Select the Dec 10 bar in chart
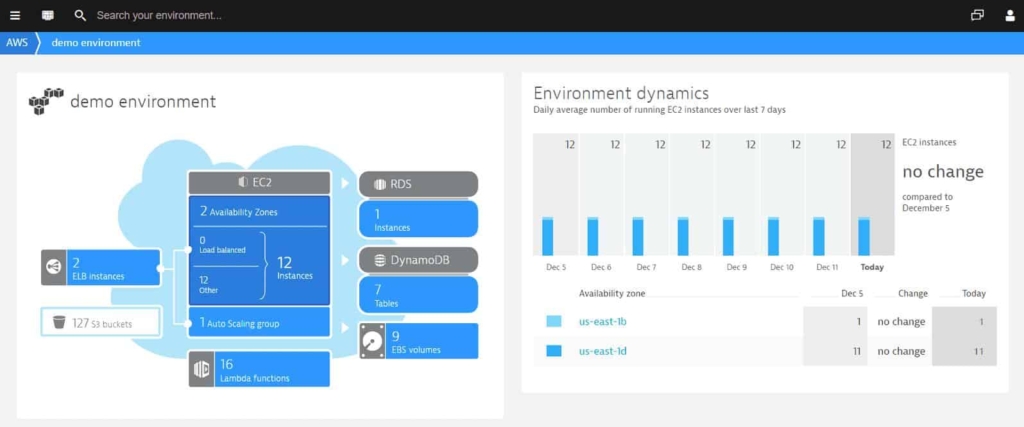Image resolution: width=1024 pixels, height=427 pixels. [x=773, y=236]
